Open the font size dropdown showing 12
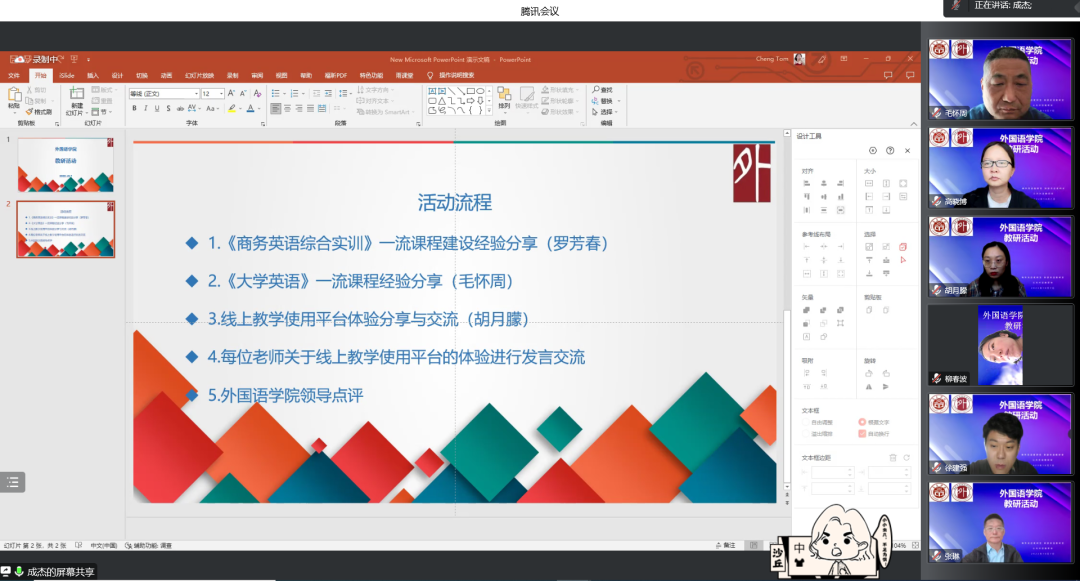 [x=220, y=93]
